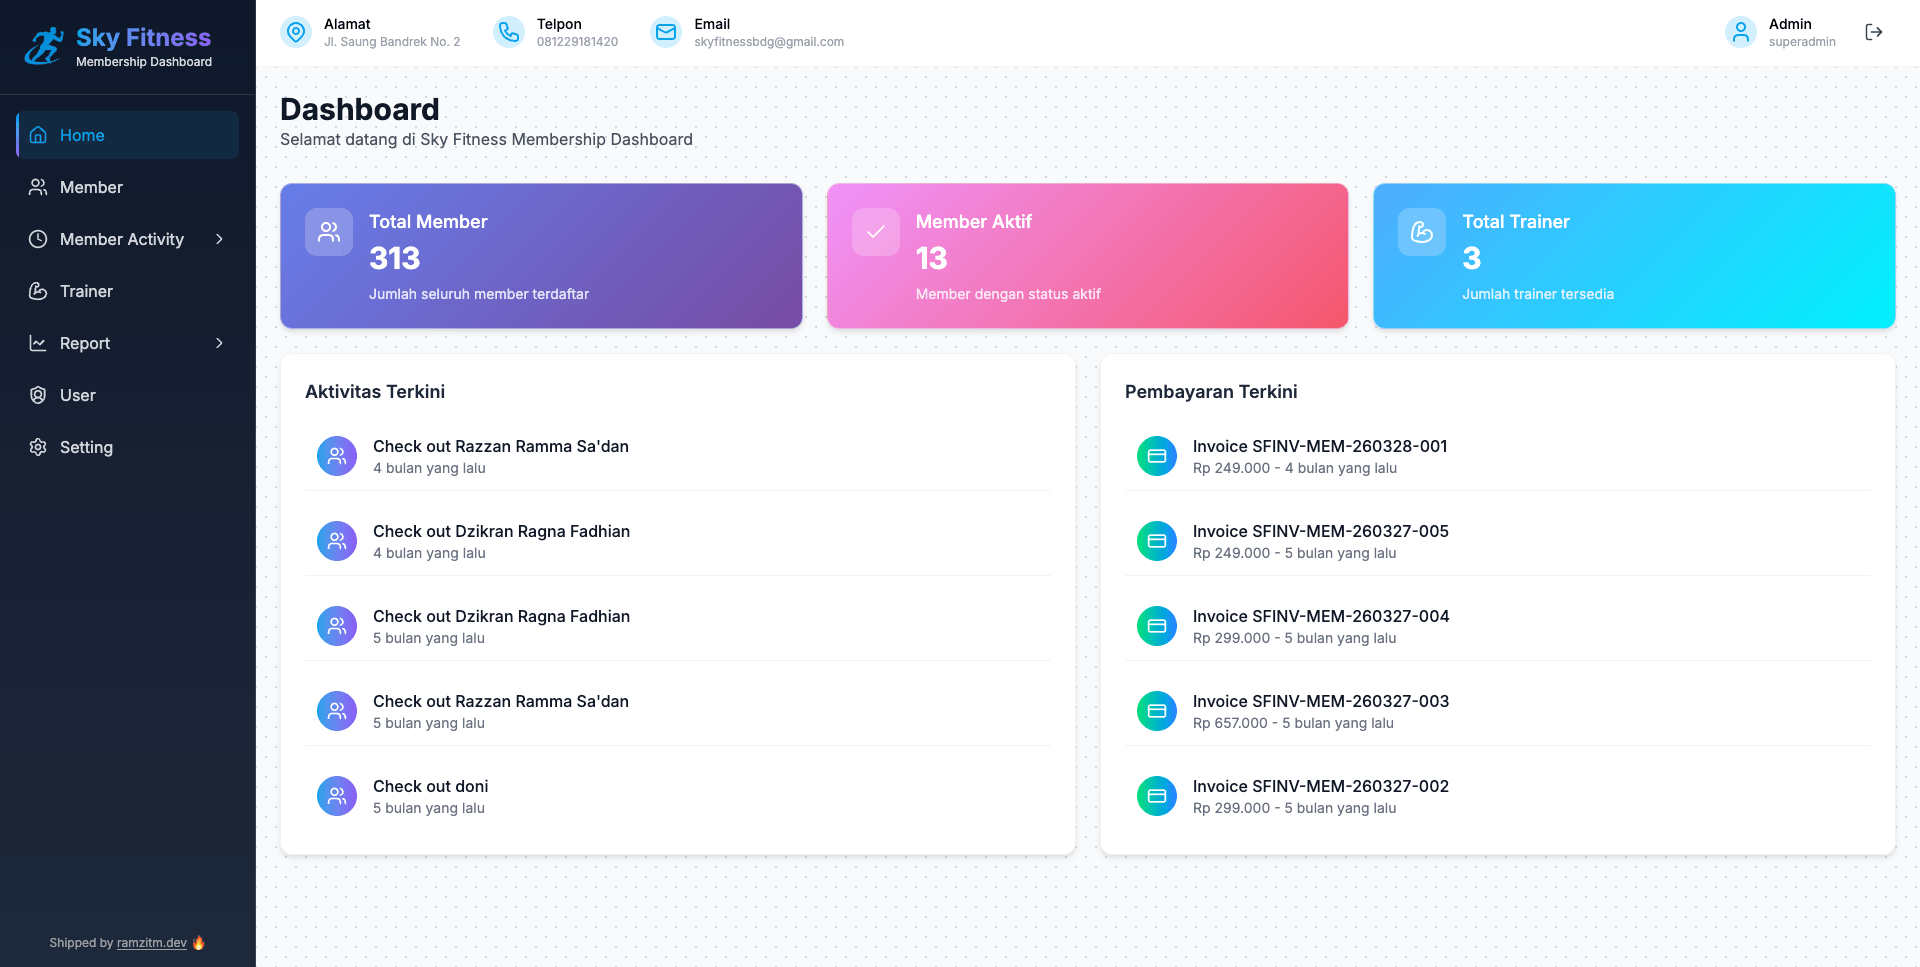
Task: Click Invoice SFINV-MEM-260328-001 text
Action: 1320,446
